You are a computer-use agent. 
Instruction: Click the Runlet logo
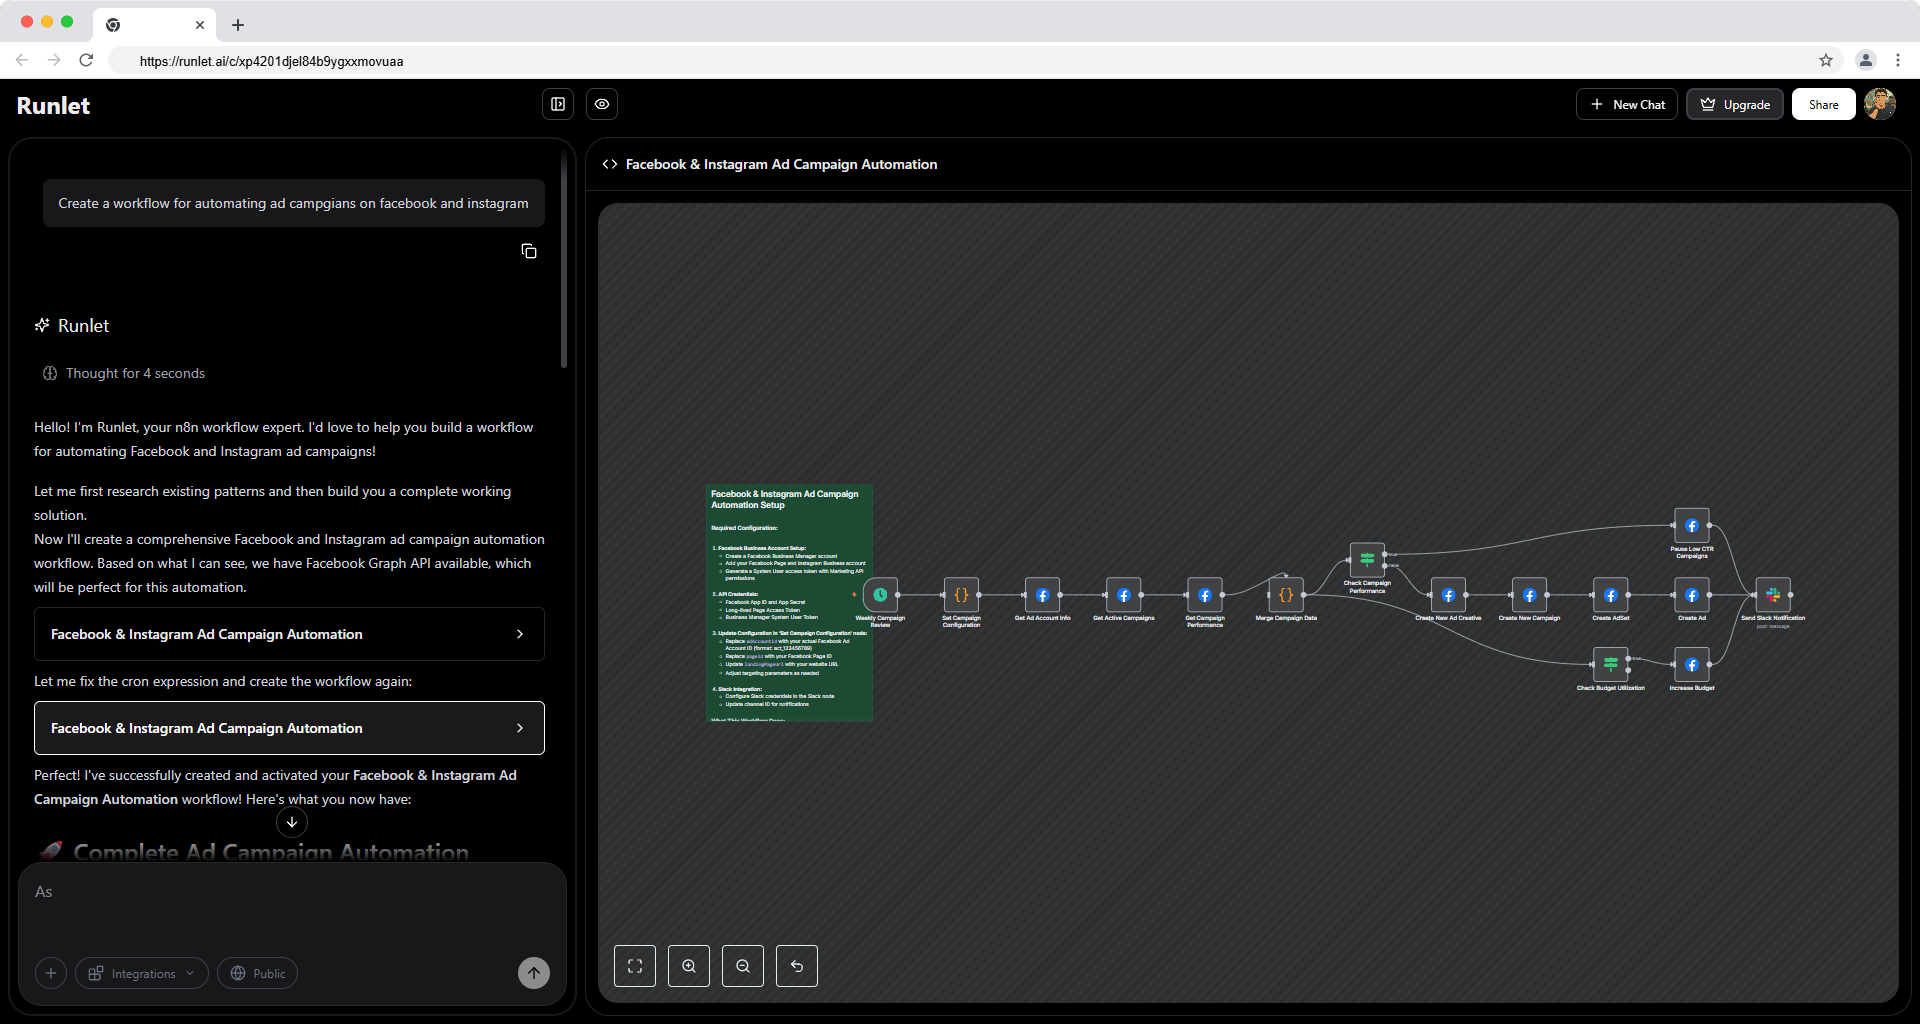pos(53,105)
